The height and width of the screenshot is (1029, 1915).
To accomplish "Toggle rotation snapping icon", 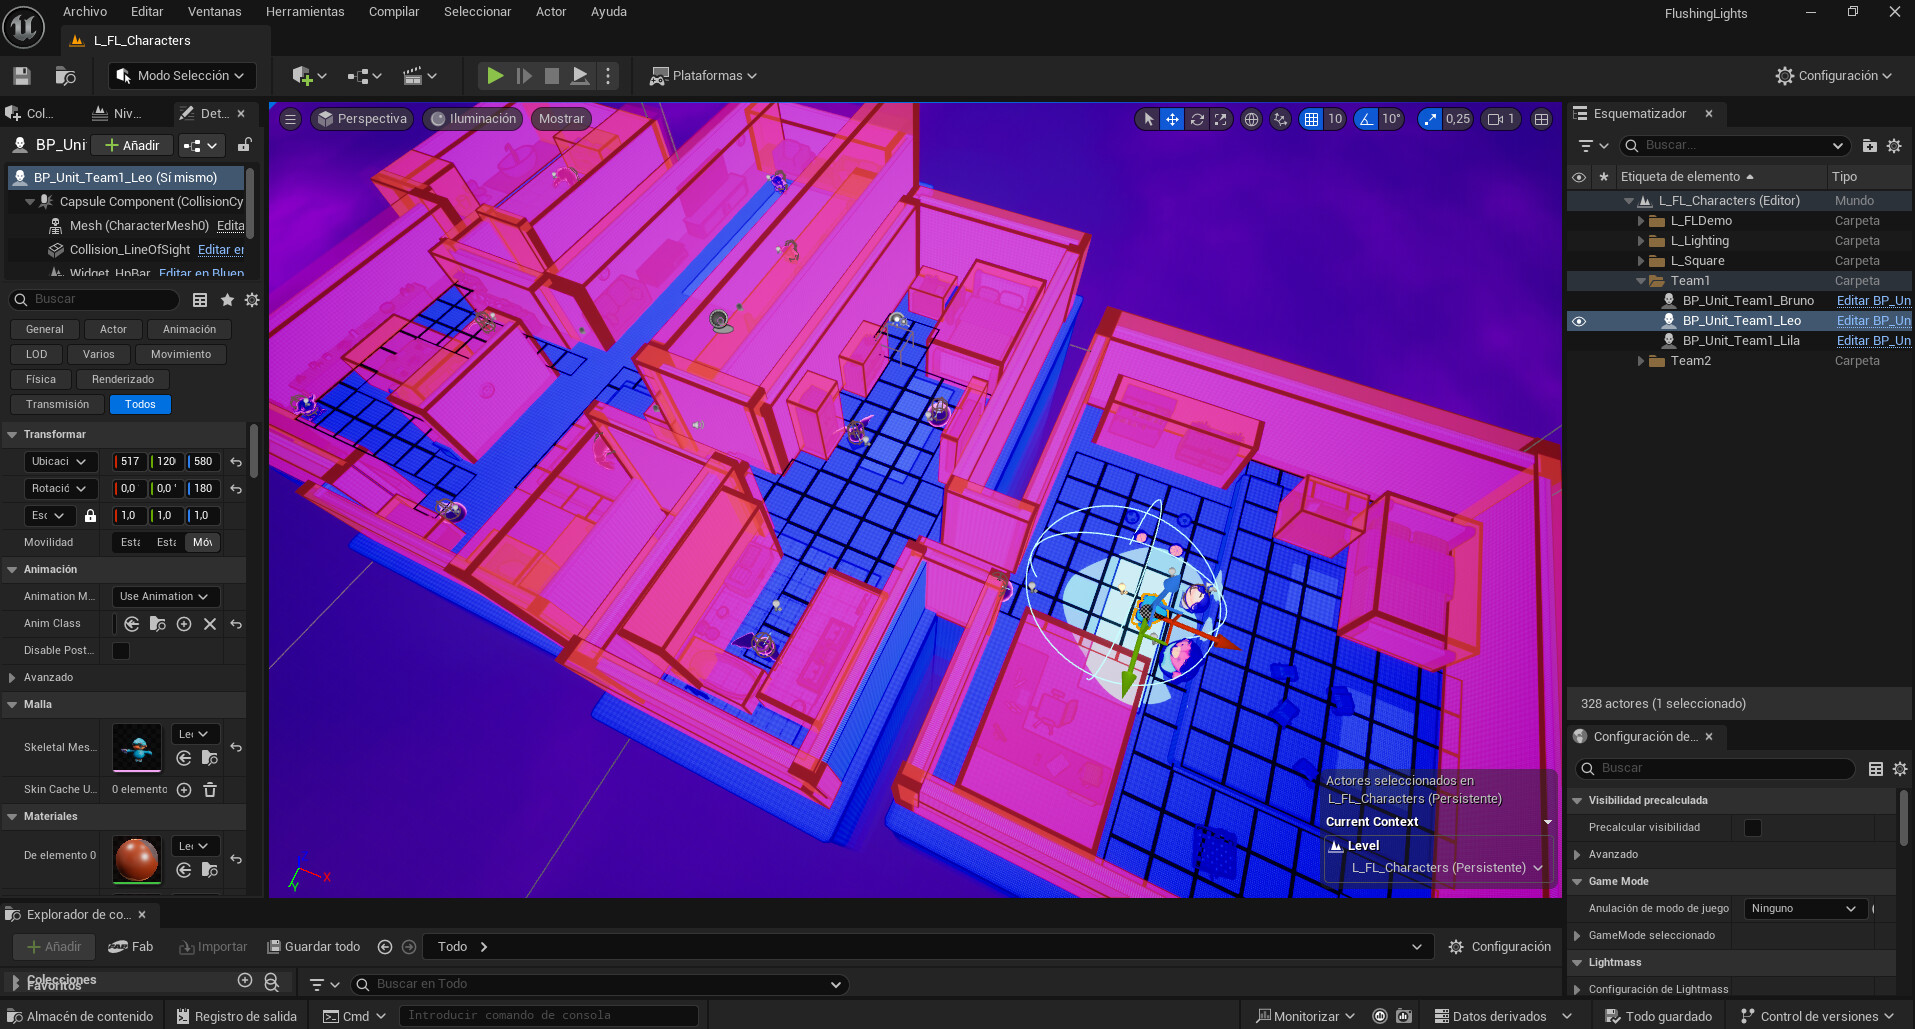I will (x=1366, y=119).
